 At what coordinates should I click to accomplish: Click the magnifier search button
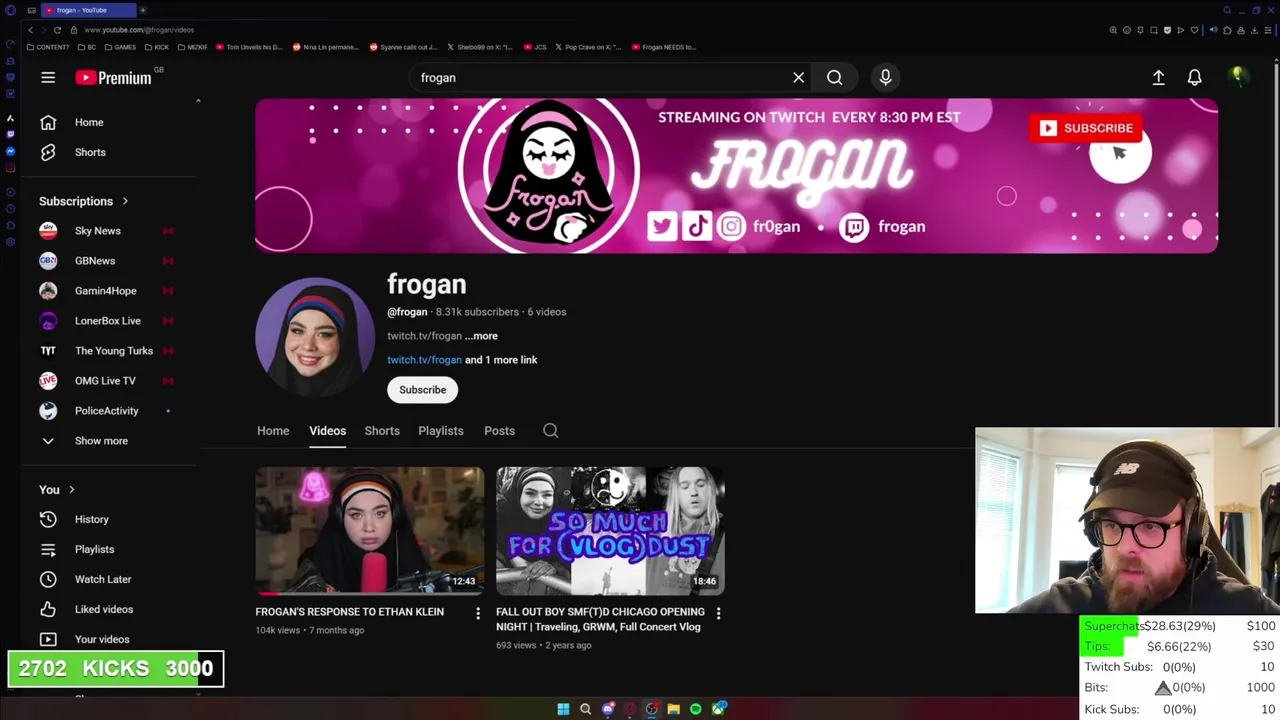(834, 77)
